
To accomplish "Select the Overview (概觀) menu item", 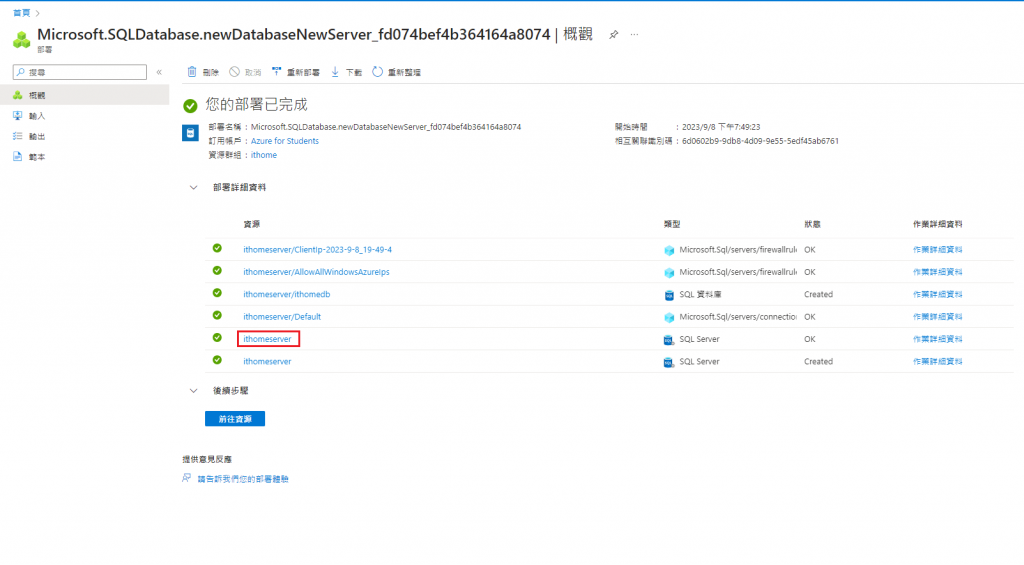I will 84,95.
